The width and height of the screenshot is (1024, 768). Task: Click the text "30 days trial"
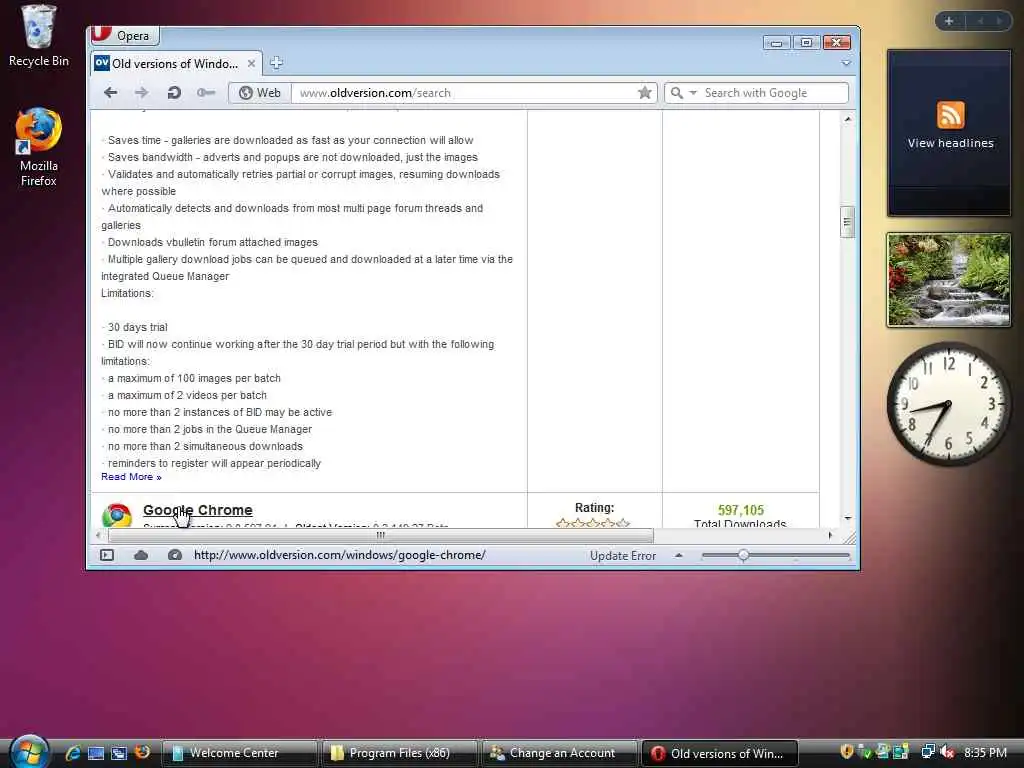(138, 327)
